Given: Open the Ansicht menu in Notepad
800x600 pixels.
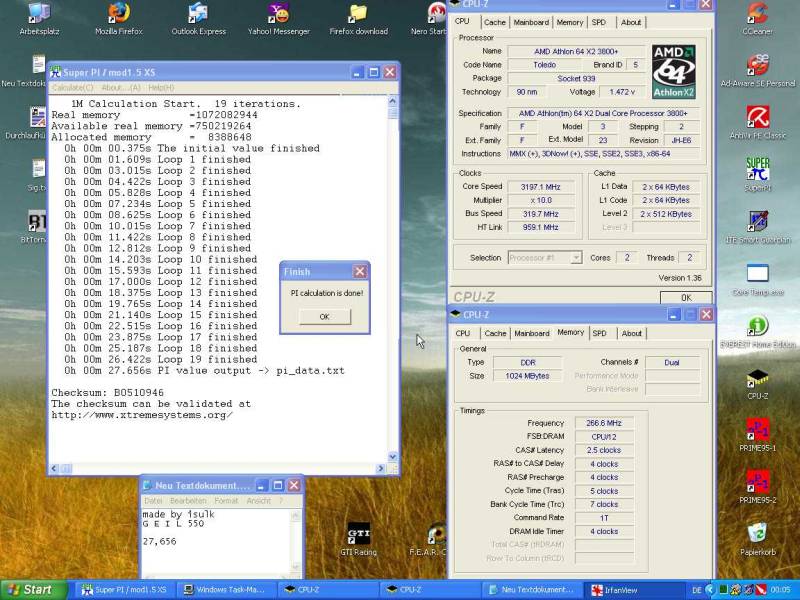Looking at the screenshot, I should coord(259,501).
